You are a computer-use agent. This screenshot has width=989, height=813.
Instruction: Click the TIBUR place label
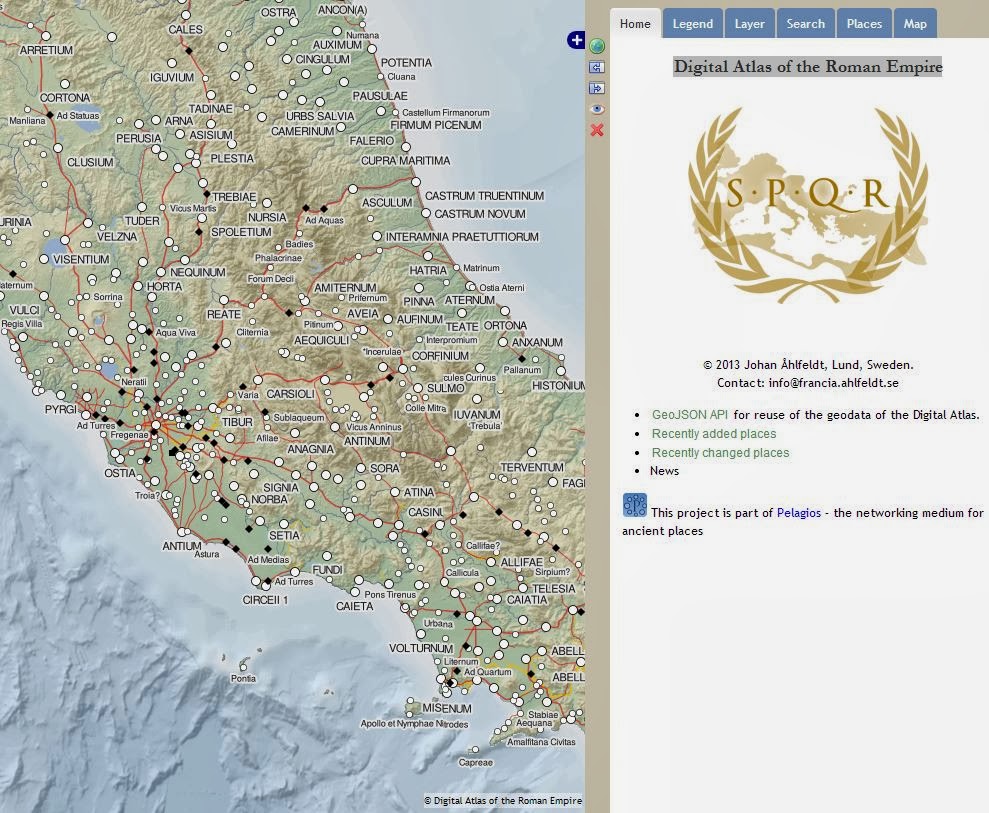pyautogui.click(x=237, y=422)
